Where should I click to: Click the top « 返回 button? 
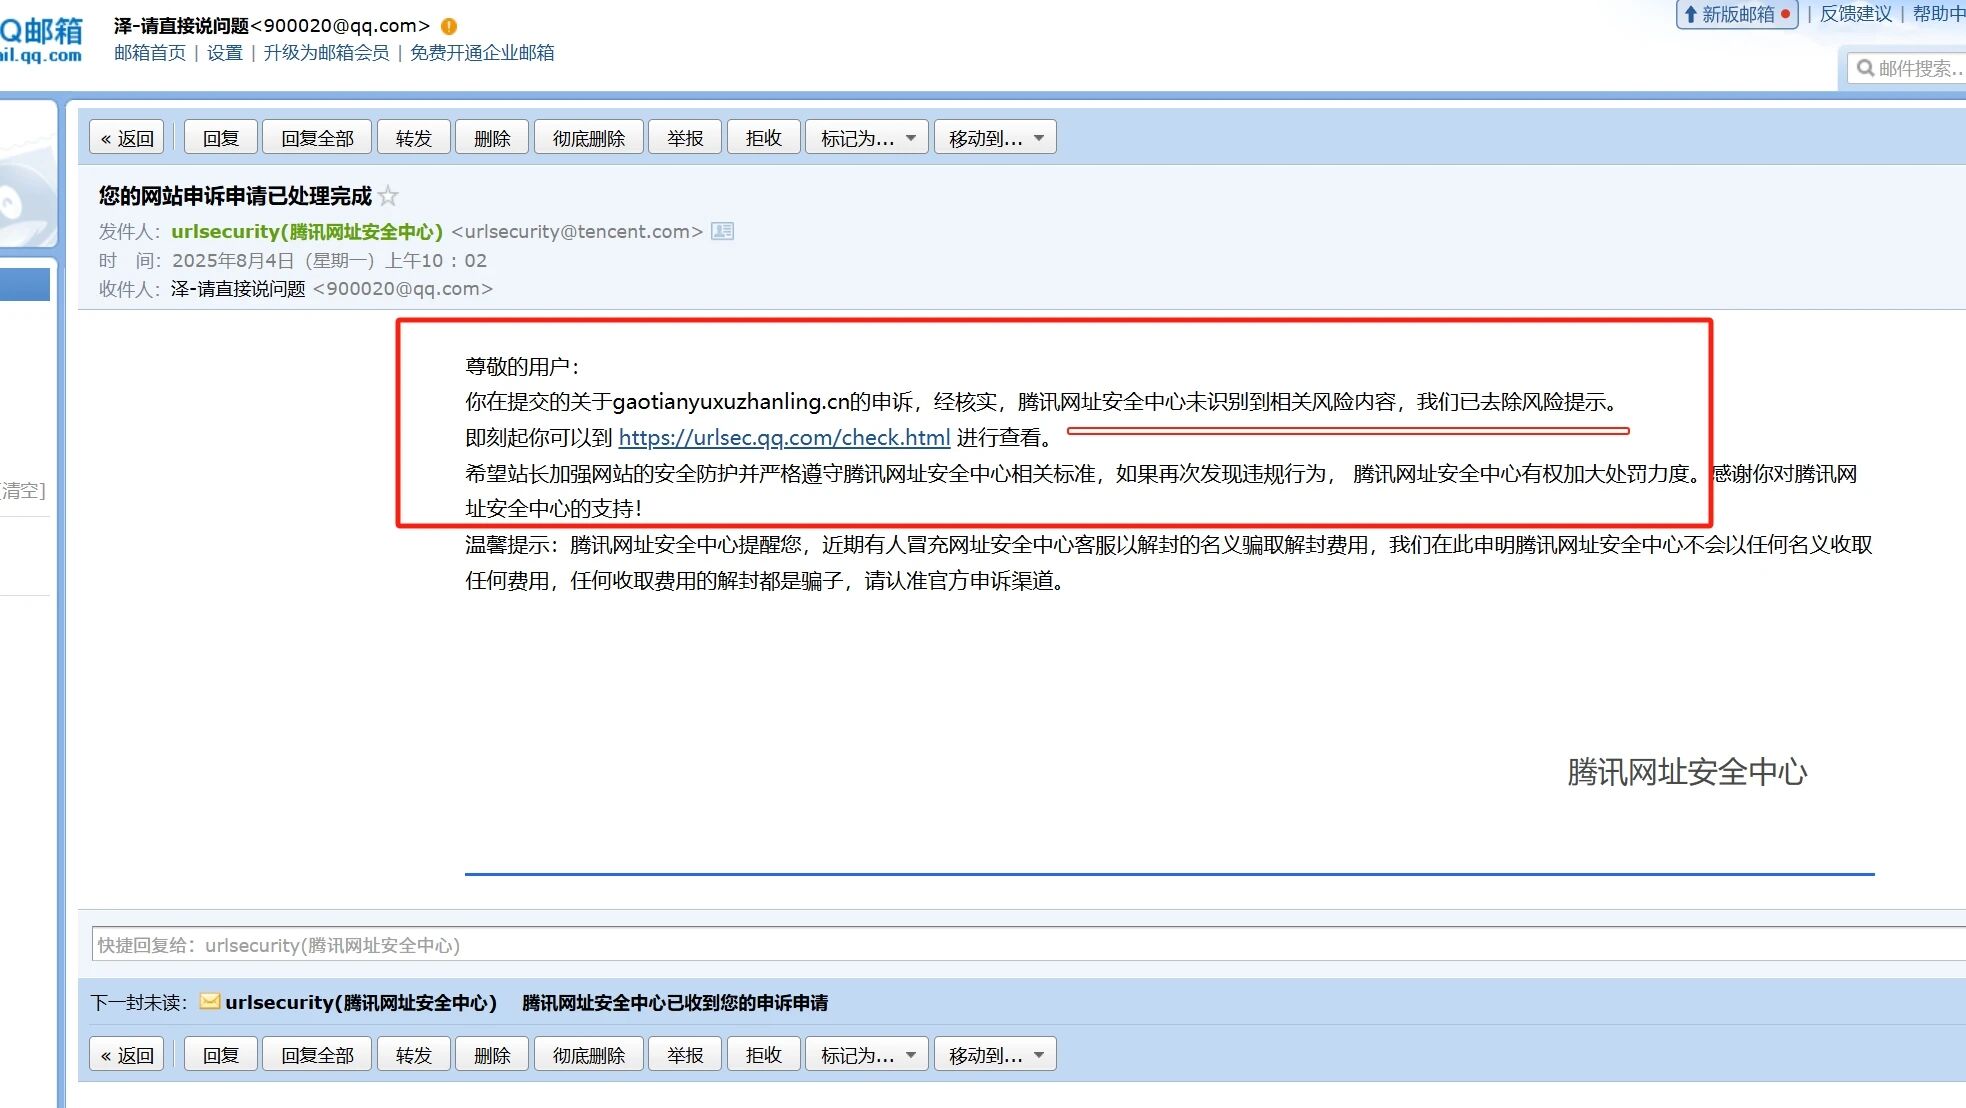pos(127,138)
